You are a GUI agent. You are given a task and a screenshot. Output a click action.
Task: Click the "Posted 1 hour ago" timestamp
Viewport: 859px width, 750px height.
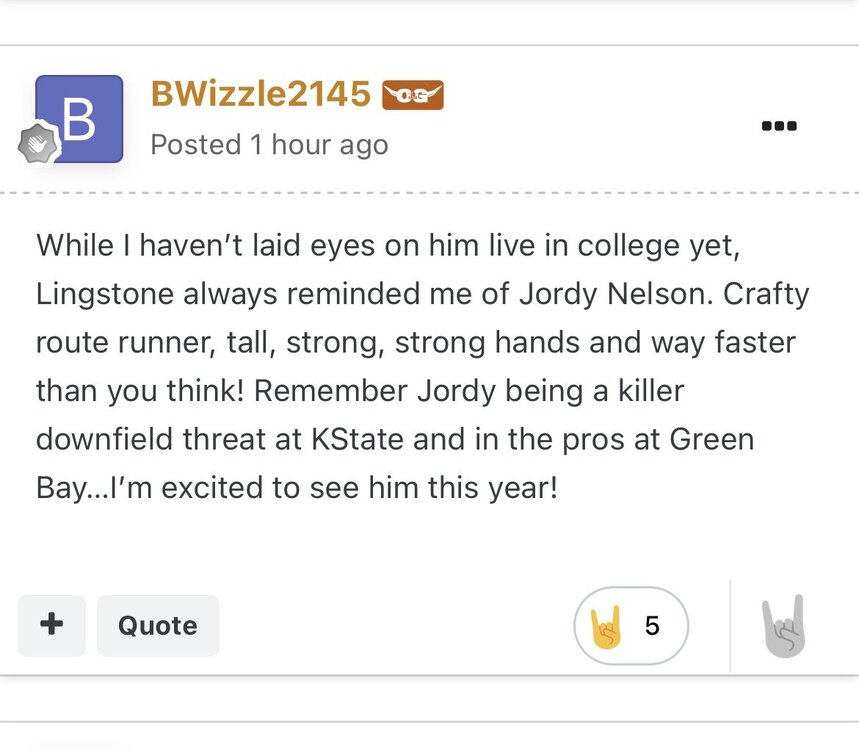[269, 145]
